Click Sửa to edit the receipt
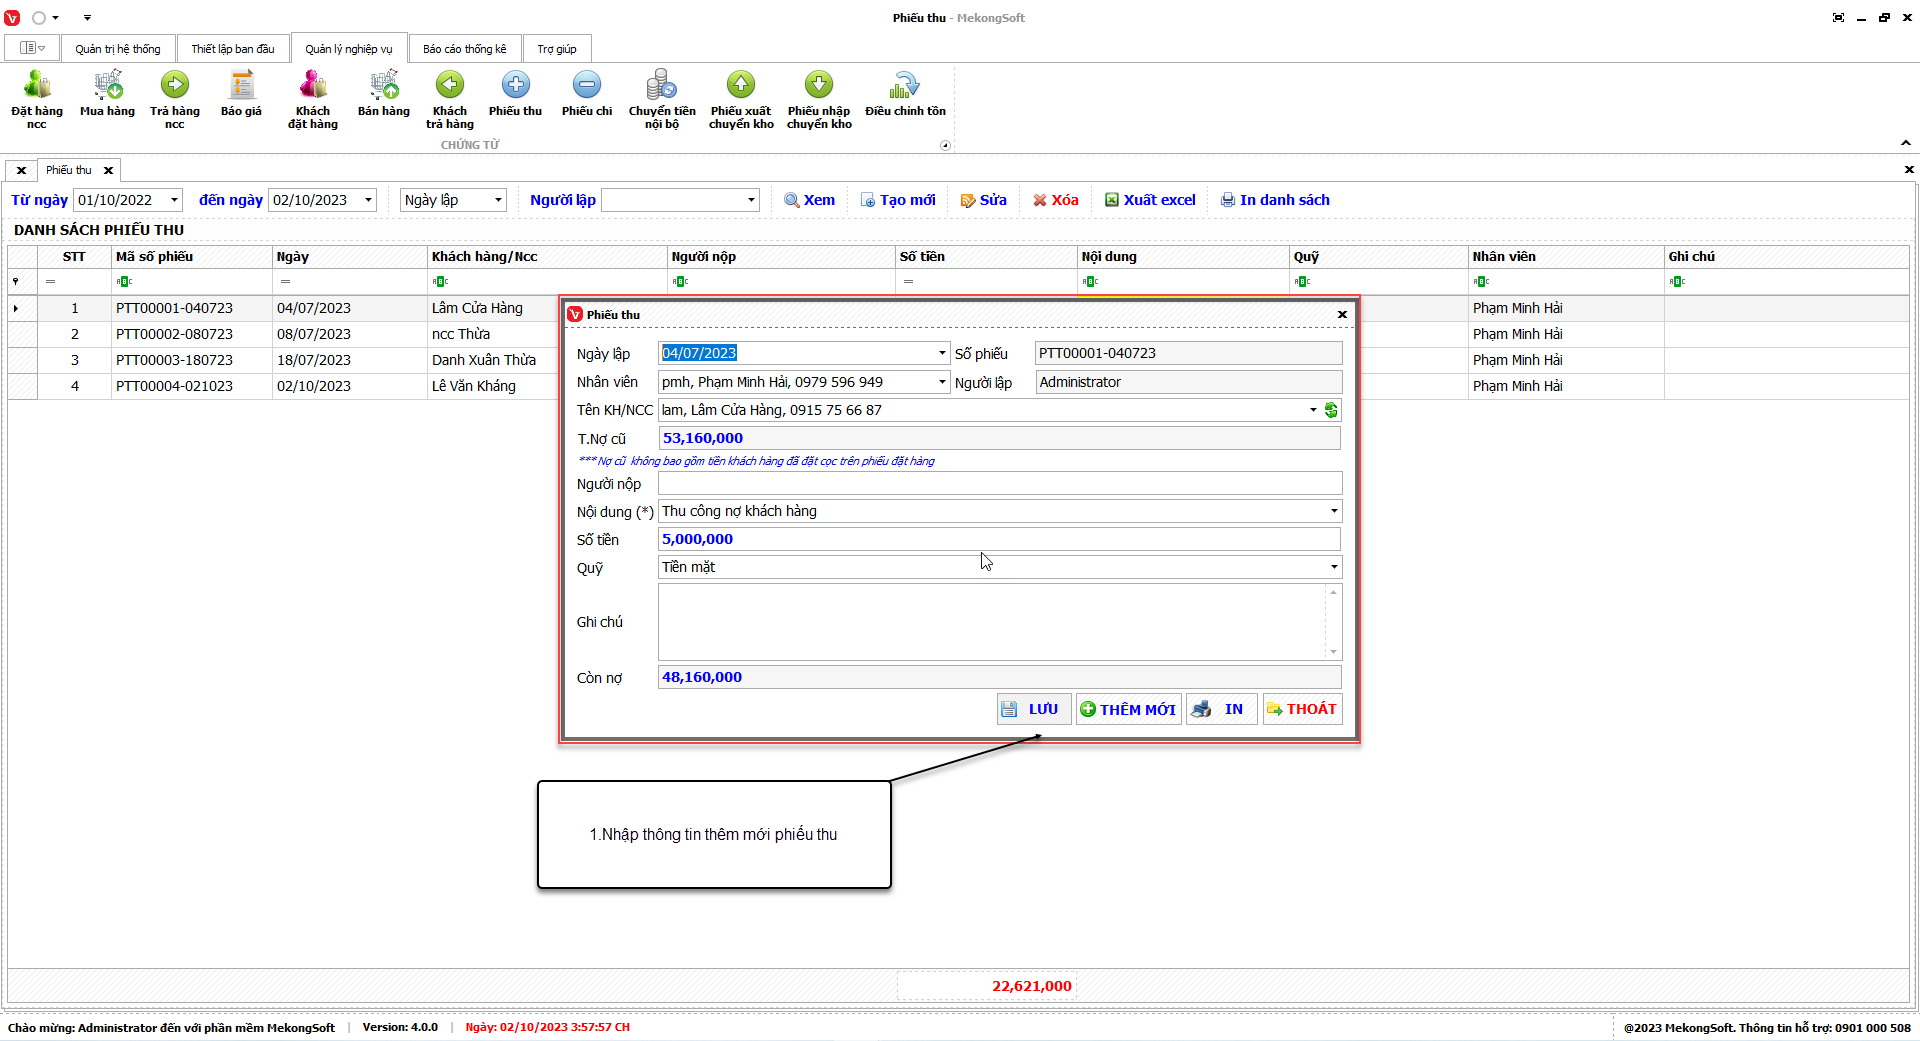 click(984, 200)
